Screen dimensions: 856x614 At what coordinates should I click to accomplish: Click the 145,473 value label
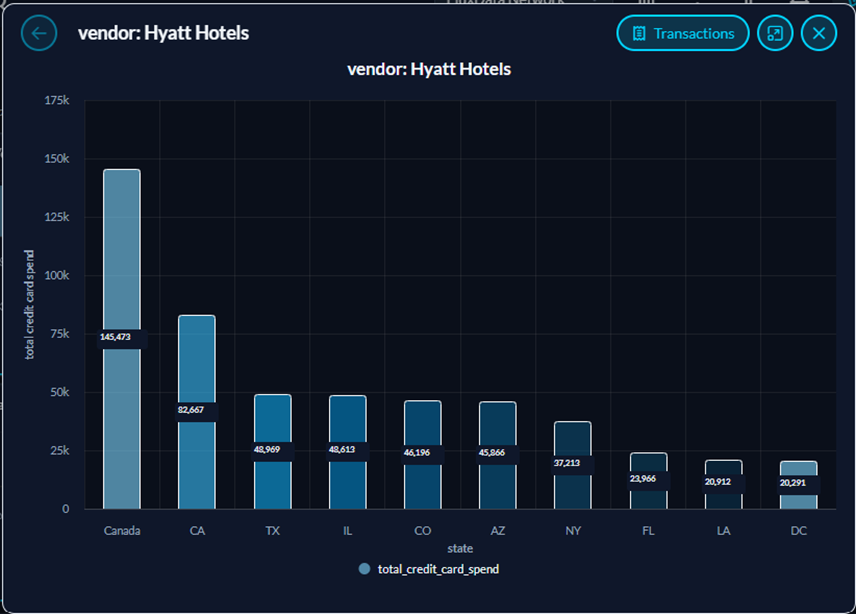pyautogui.click(x=116, y=337)
